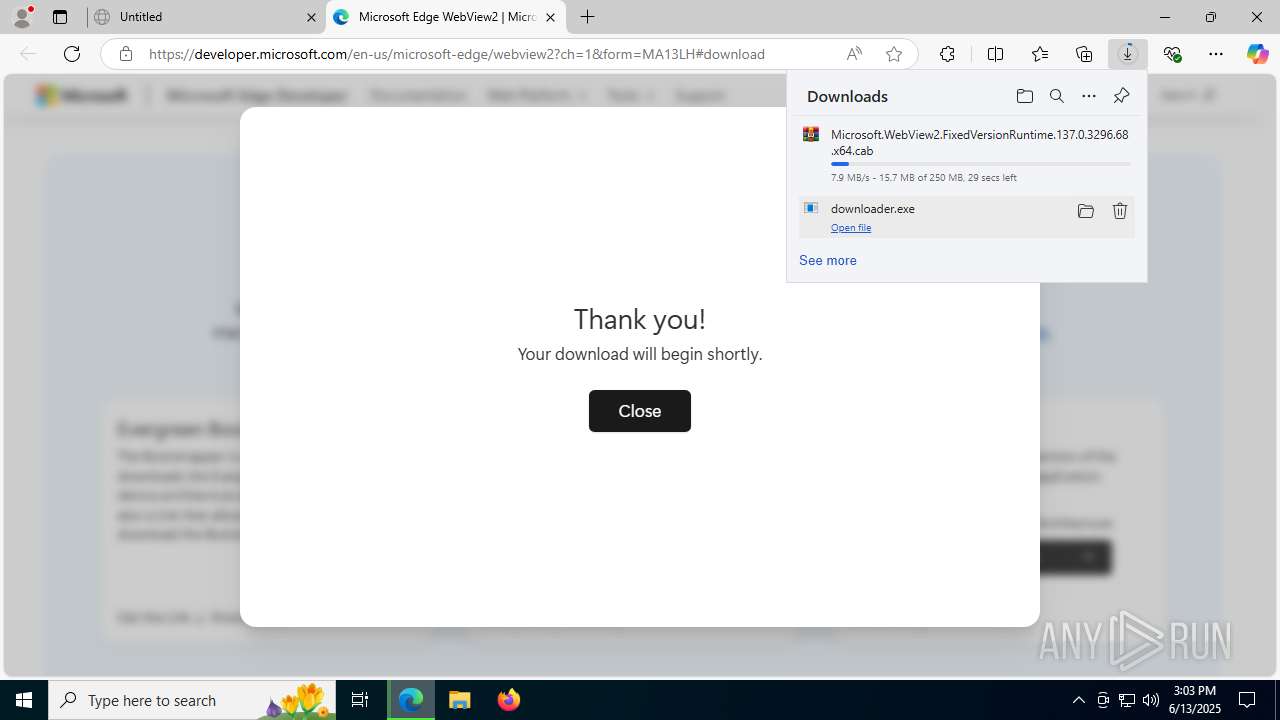The image size is (1280, 720).
Task: Open the notification center icon
Action: pos(1248,700)
